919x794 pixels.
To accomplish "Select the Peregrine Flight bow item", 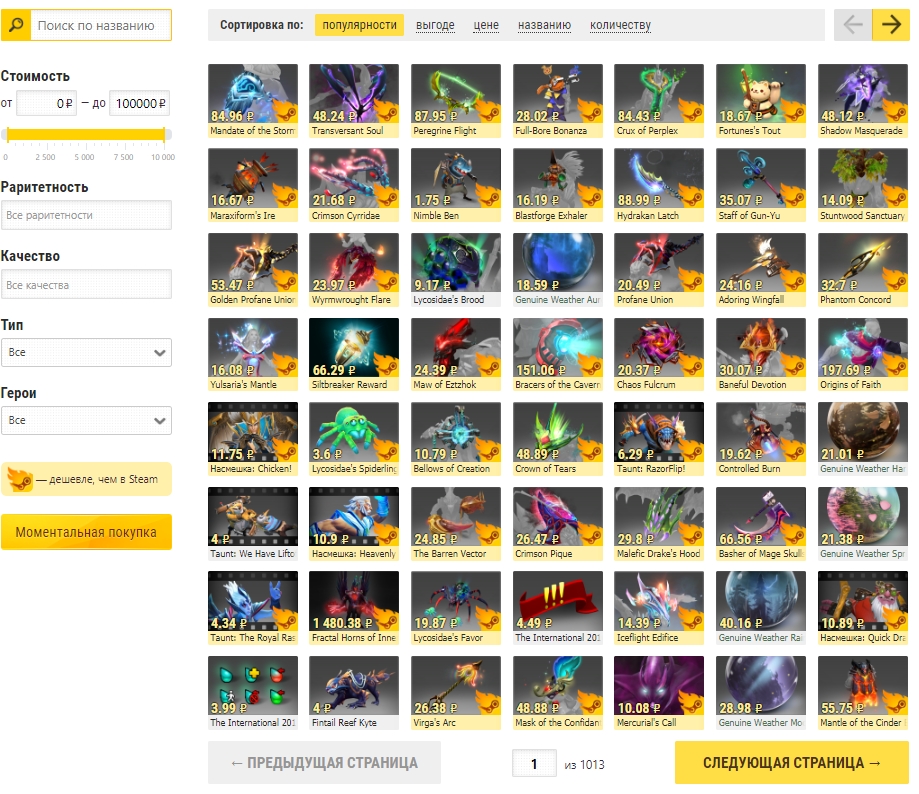I will click(x=456, y=101).
